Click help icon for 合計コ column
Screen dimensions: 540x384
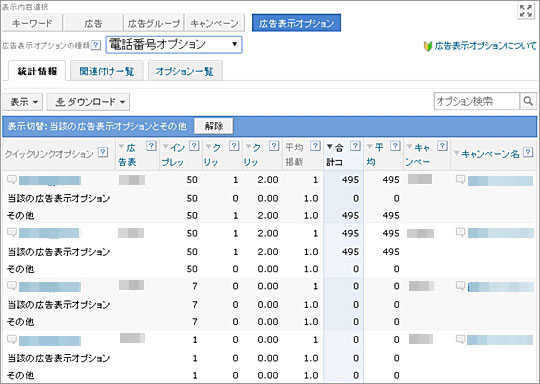coord(355,146)
